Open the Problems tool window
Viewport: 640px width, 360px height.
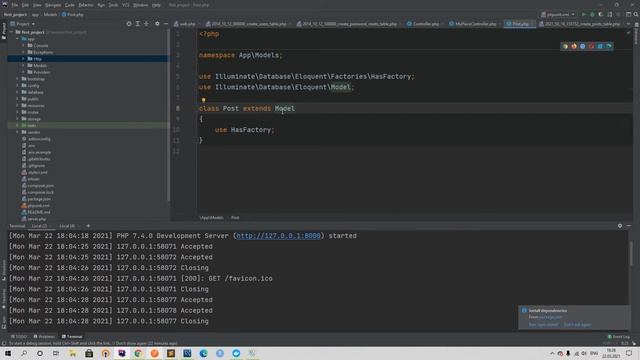pos(44,337)
